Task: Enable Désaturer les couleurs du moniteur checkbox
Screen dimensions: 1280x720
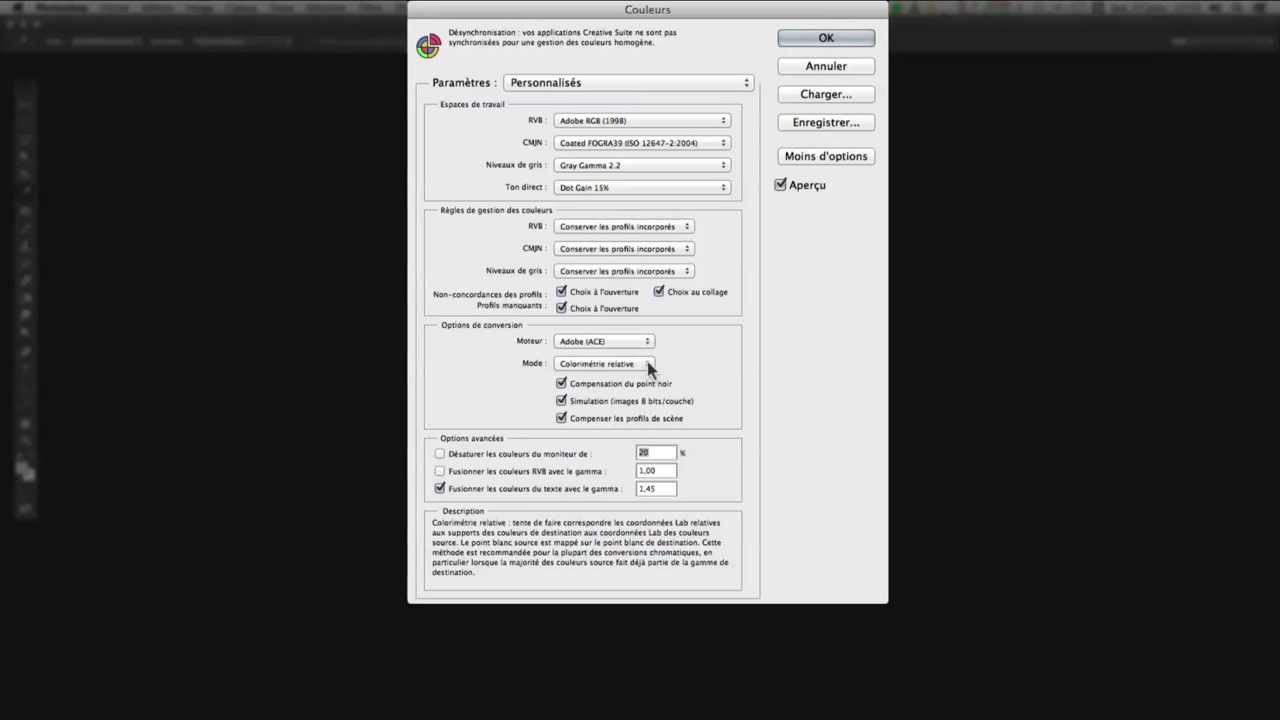Action: click(440, 454)
